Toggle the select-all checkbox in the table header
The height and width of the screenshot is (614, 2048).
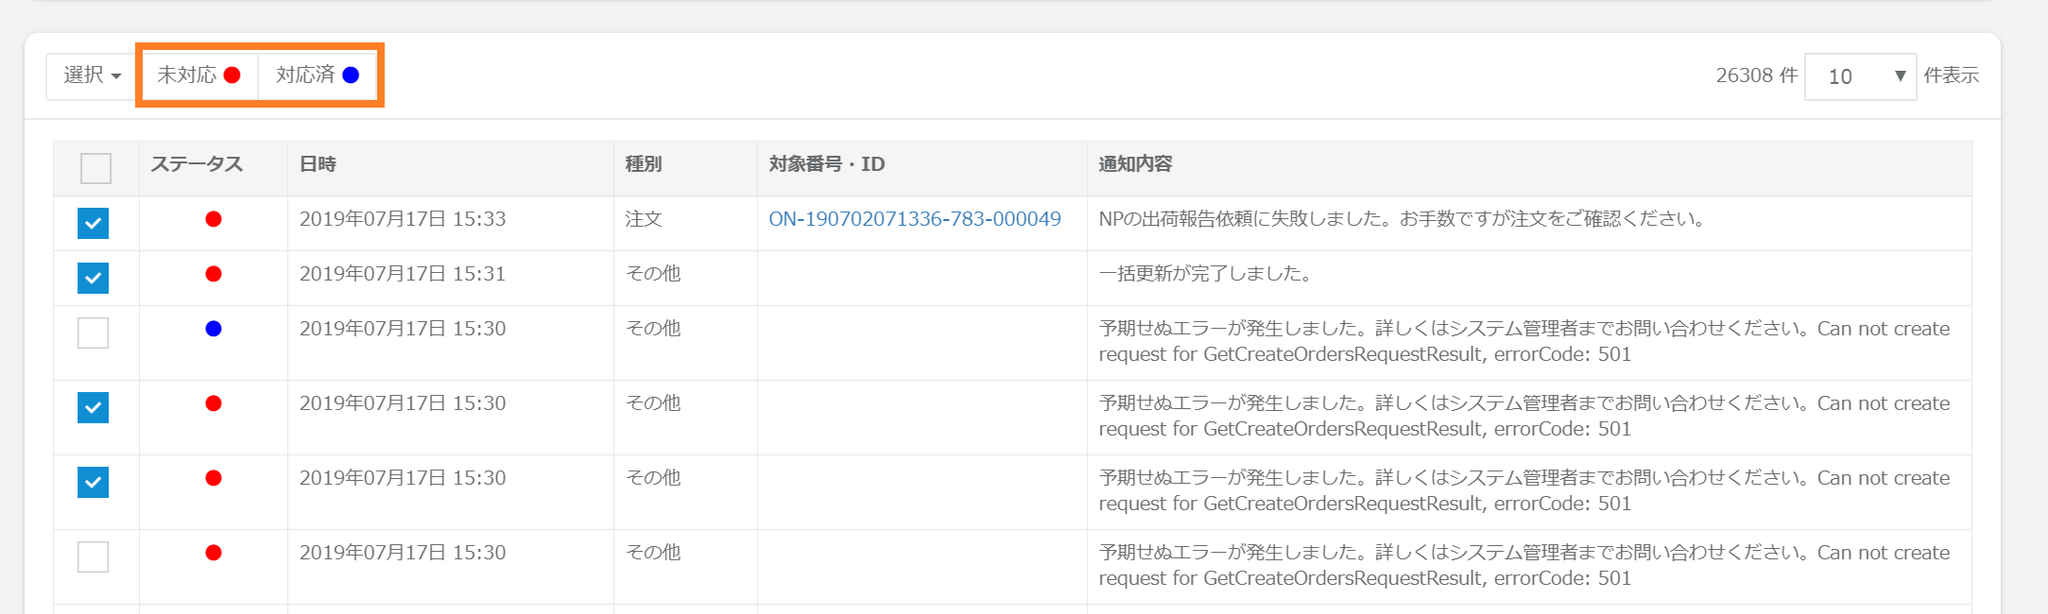(96, 168)
